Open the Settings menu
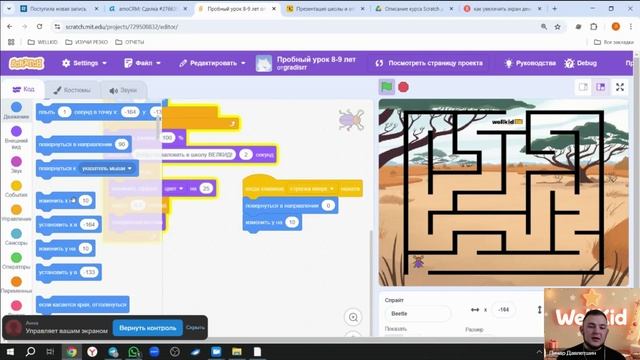 pyautogui.click(x=84, y=63)
